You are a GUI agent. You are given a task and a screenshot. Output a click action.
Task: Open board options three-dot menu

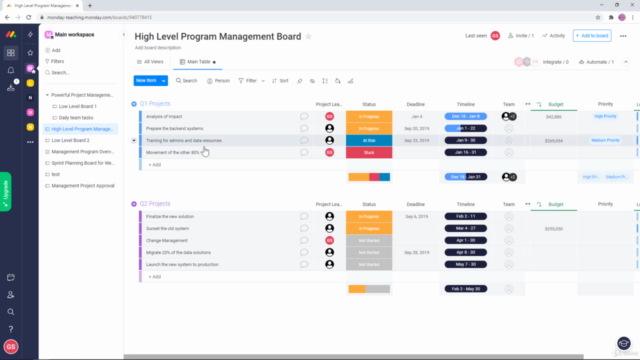click(x=623, y=36)
